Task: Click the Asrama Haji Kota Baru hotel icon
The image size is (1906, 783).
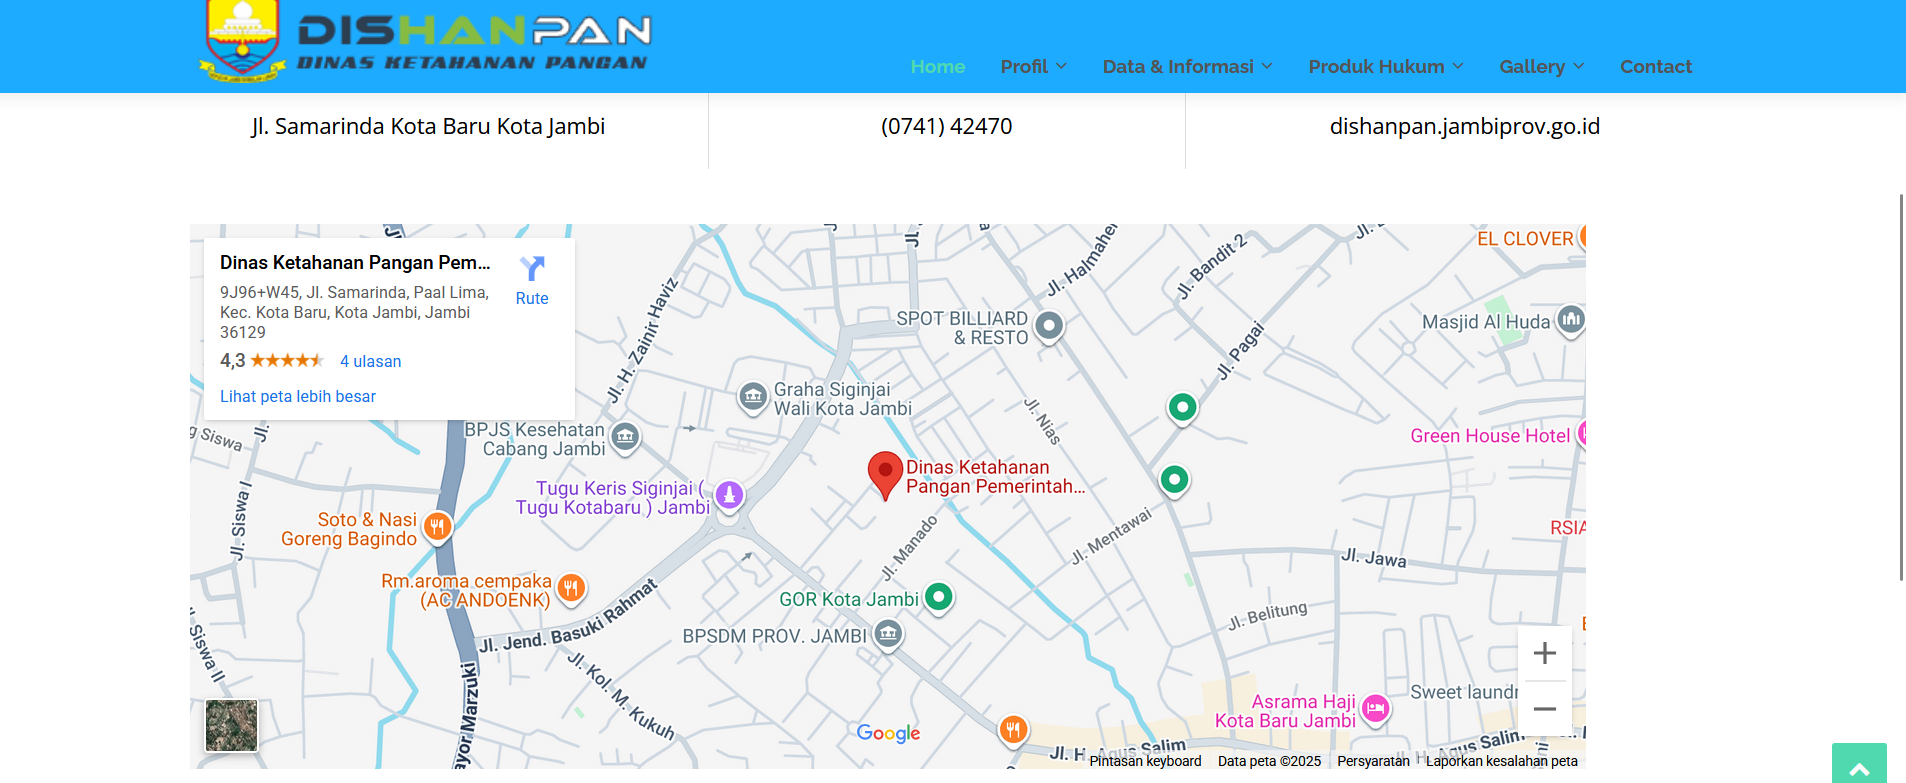Action: [1376, 709]
